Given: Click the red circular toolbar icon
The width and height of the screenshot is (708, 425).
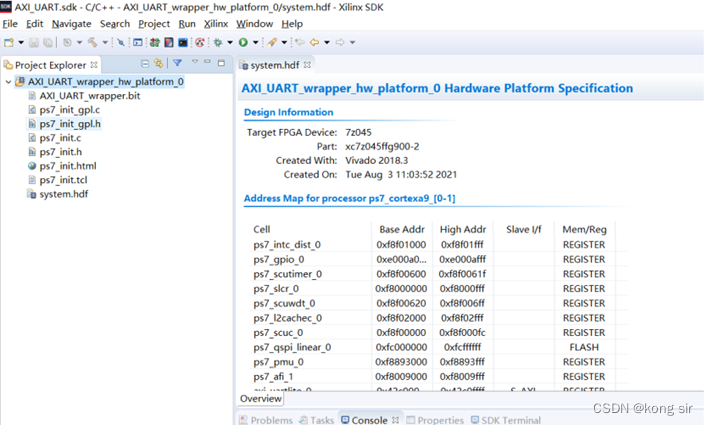Looking at the screenshot, I should pos(200,42).
